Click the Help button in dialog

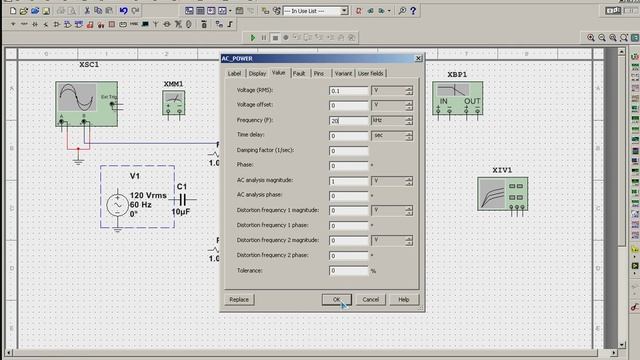(x=404, y=299)
